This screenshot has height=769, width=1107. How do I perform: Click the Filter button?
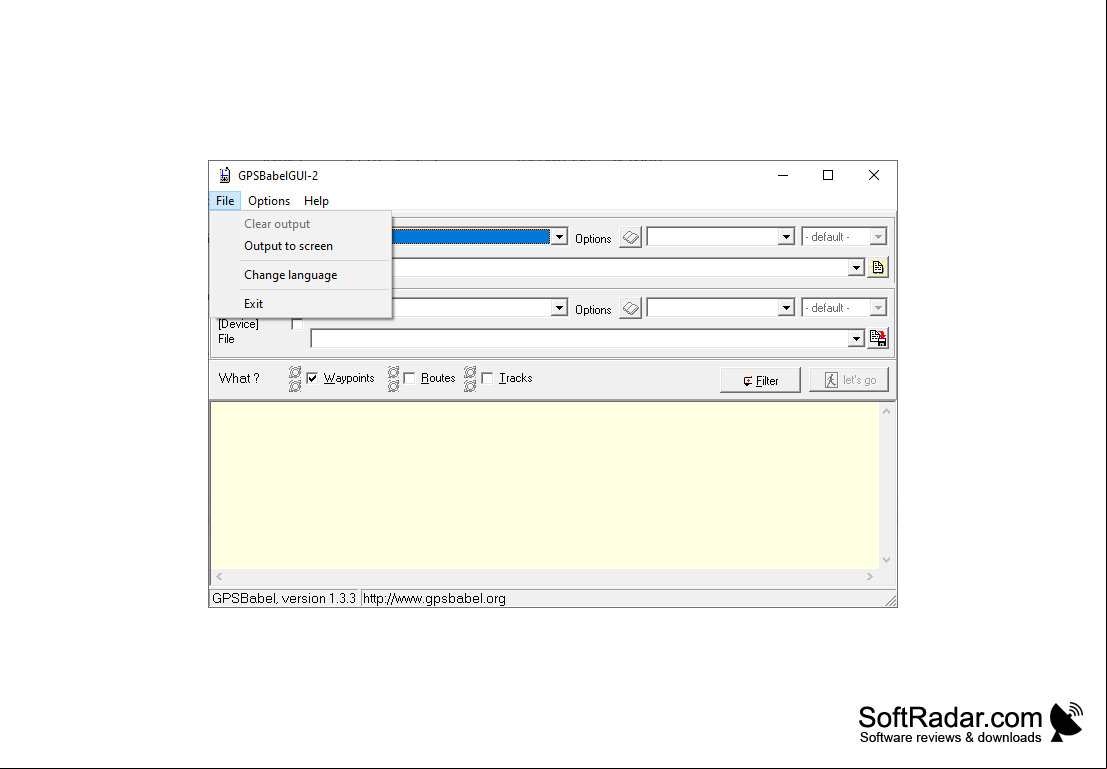click(x=760, y=380)
